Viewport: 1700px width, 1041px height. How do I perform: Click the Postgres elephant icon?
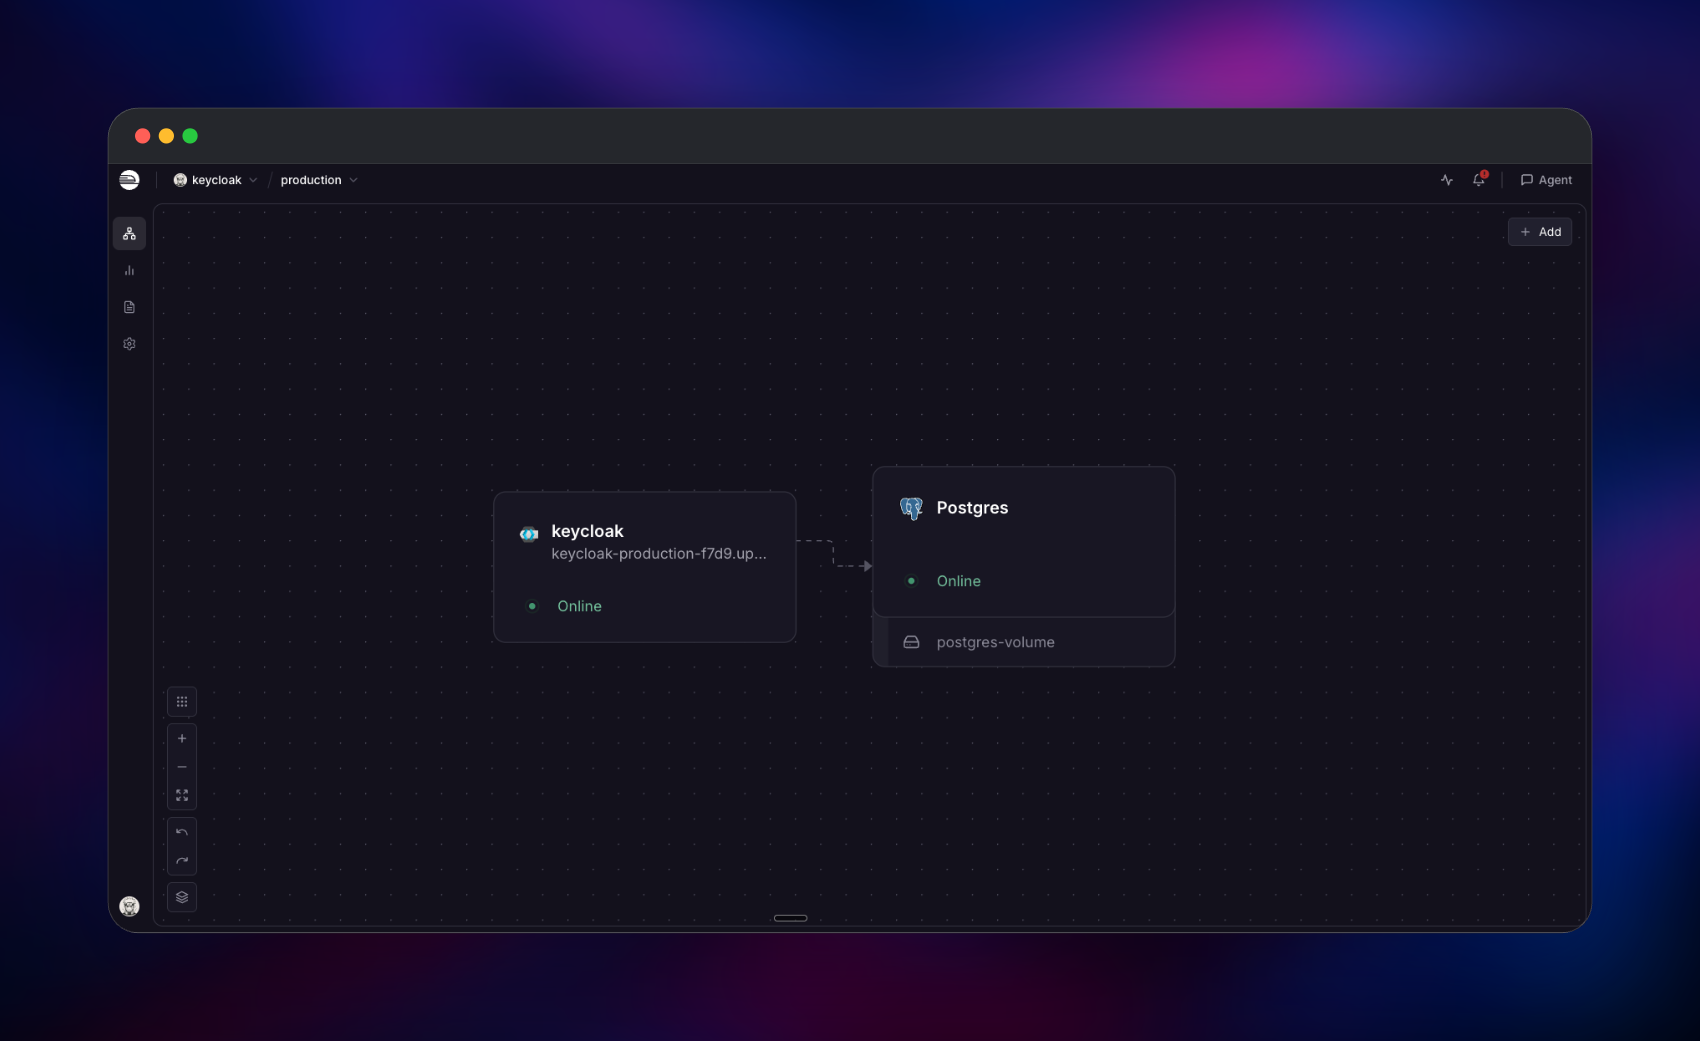pyautogui.click(x=911, y=509)
